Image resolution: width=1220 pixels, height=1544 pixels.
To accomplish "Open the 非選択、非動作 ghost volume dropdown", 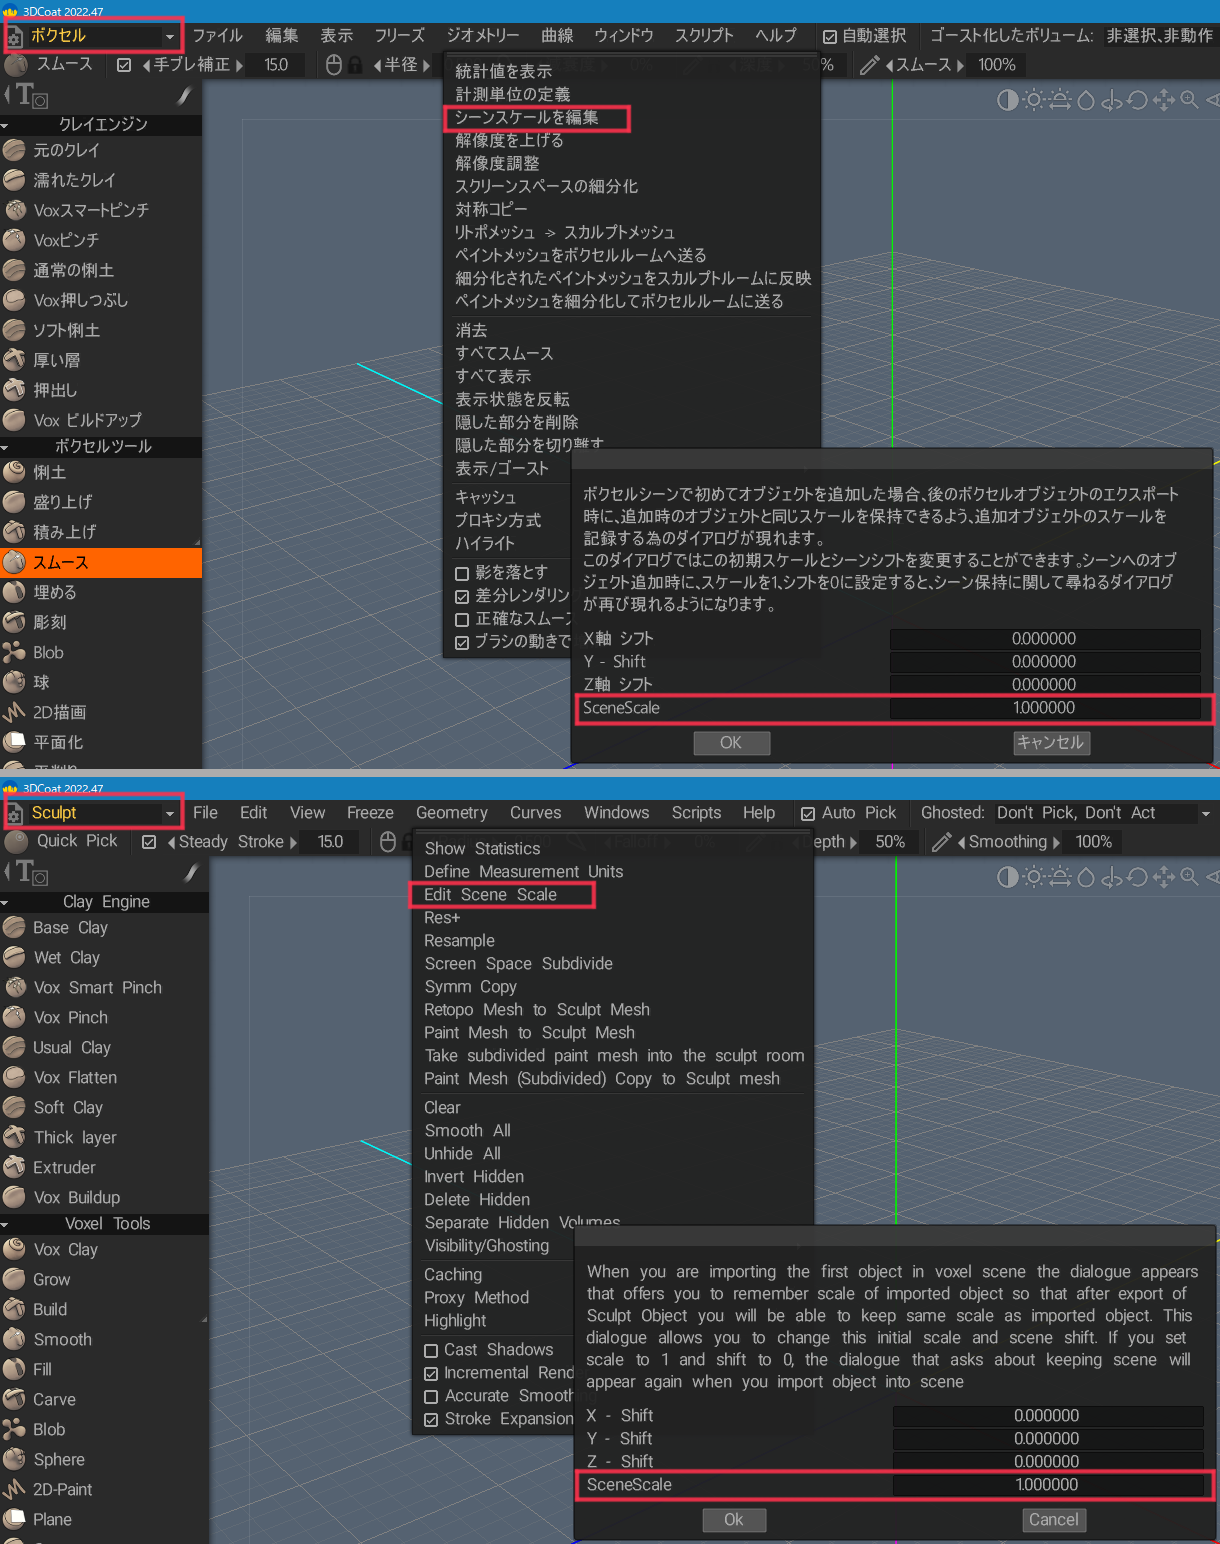I will click(1160, 36).
